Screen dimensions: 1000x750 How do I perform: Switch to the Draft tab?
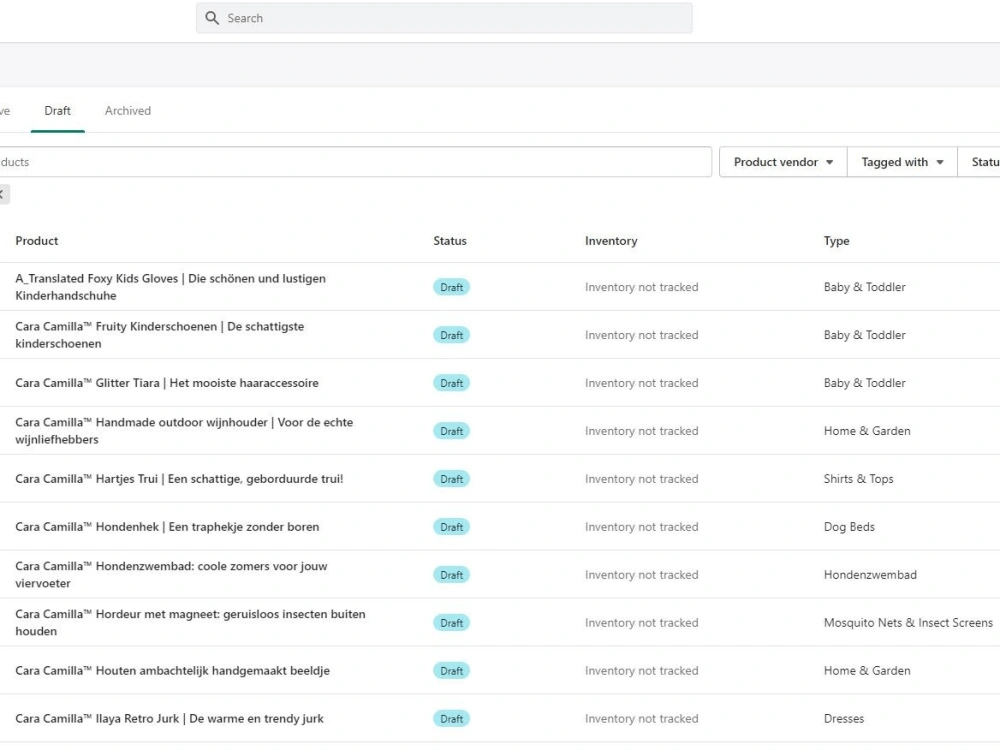coord(57,111)
